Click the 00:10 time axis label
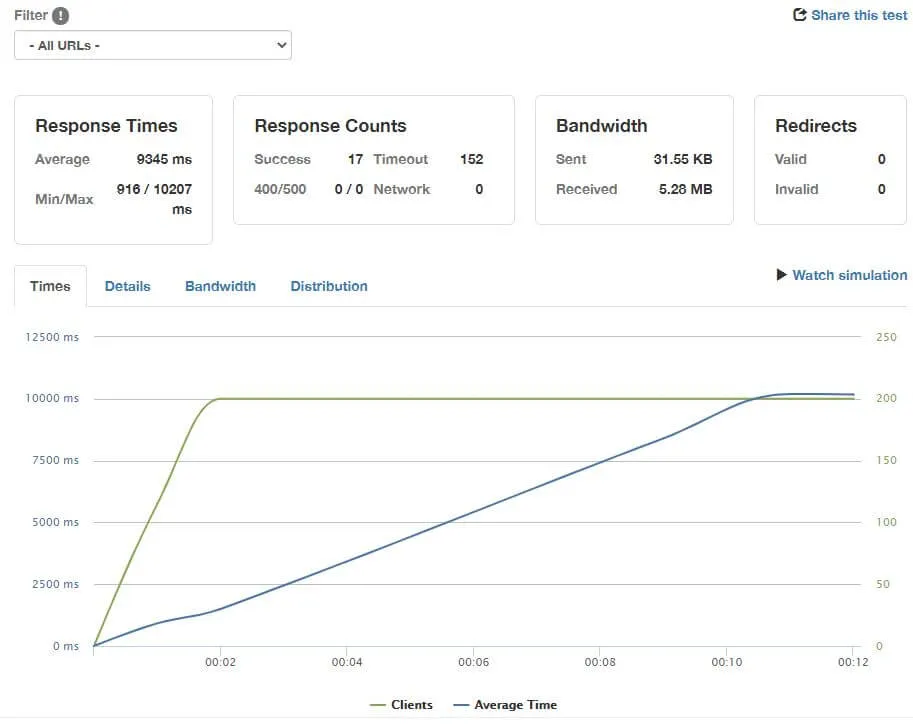This screenshot has width=913, height=724. (727, 662)
